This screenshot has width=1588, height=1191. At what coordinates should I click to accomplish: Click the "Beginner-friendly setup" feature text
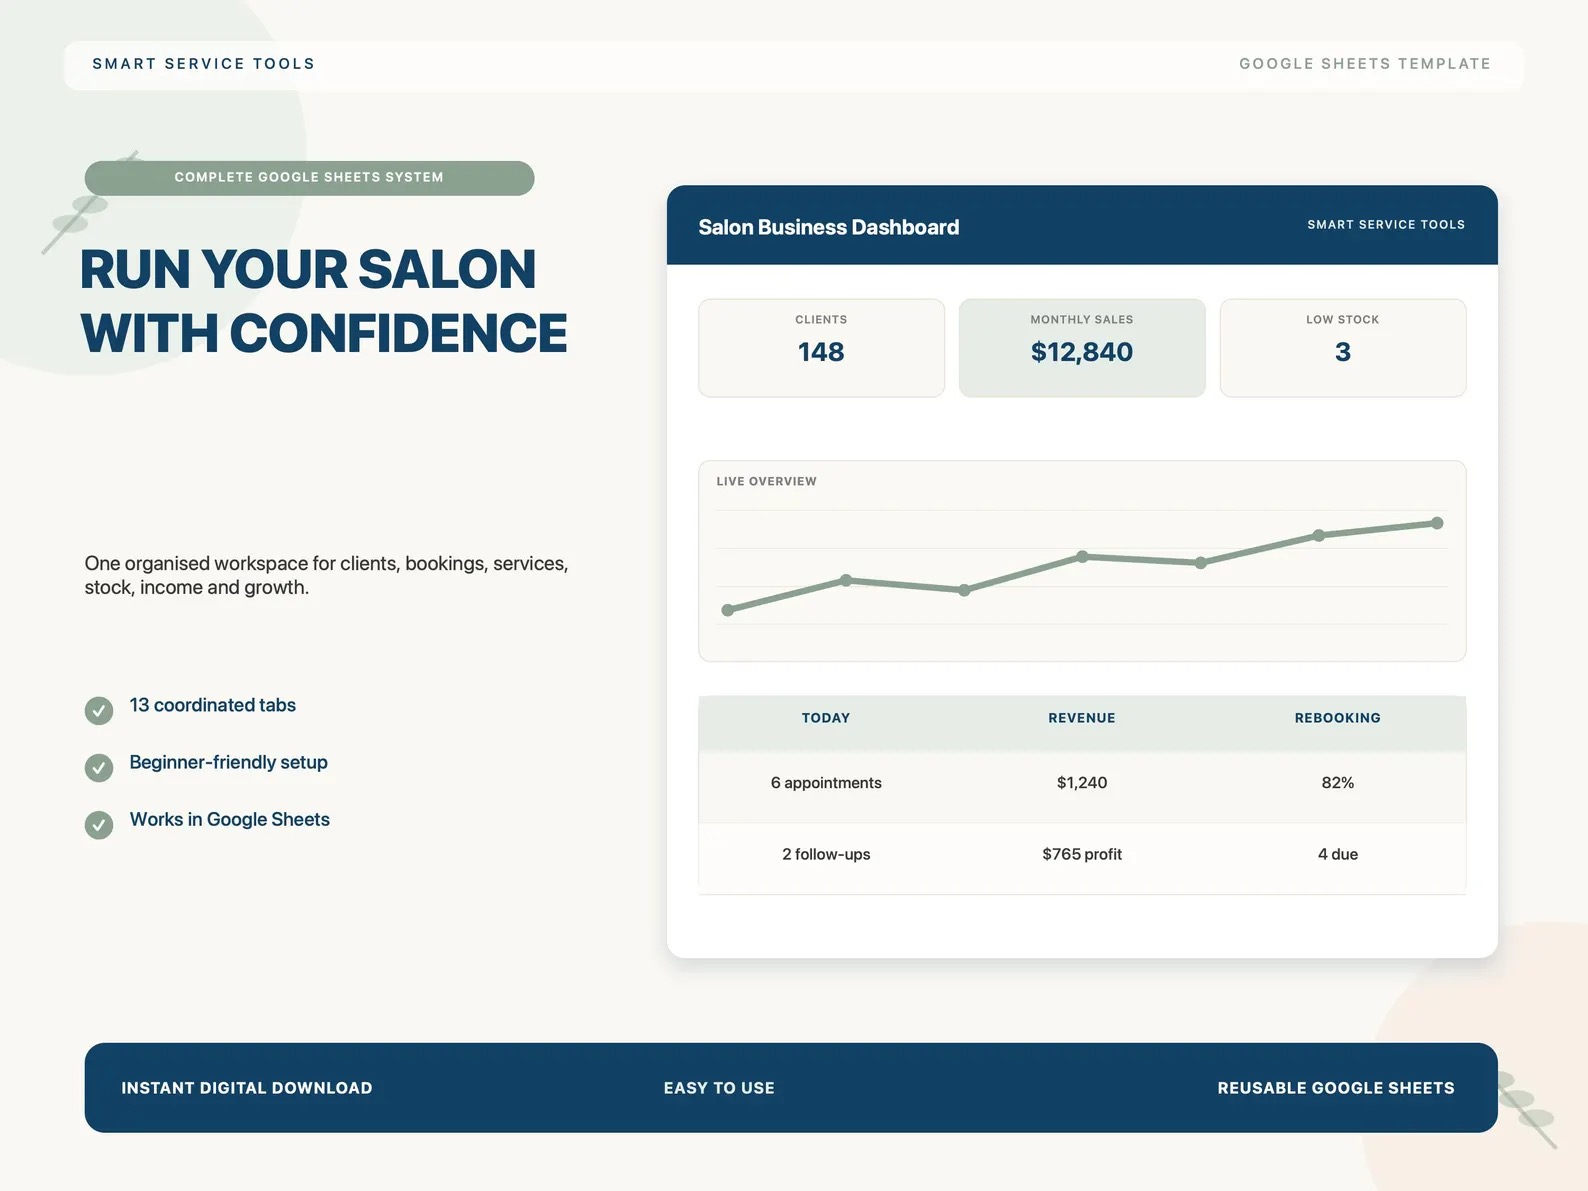(229, 763)
